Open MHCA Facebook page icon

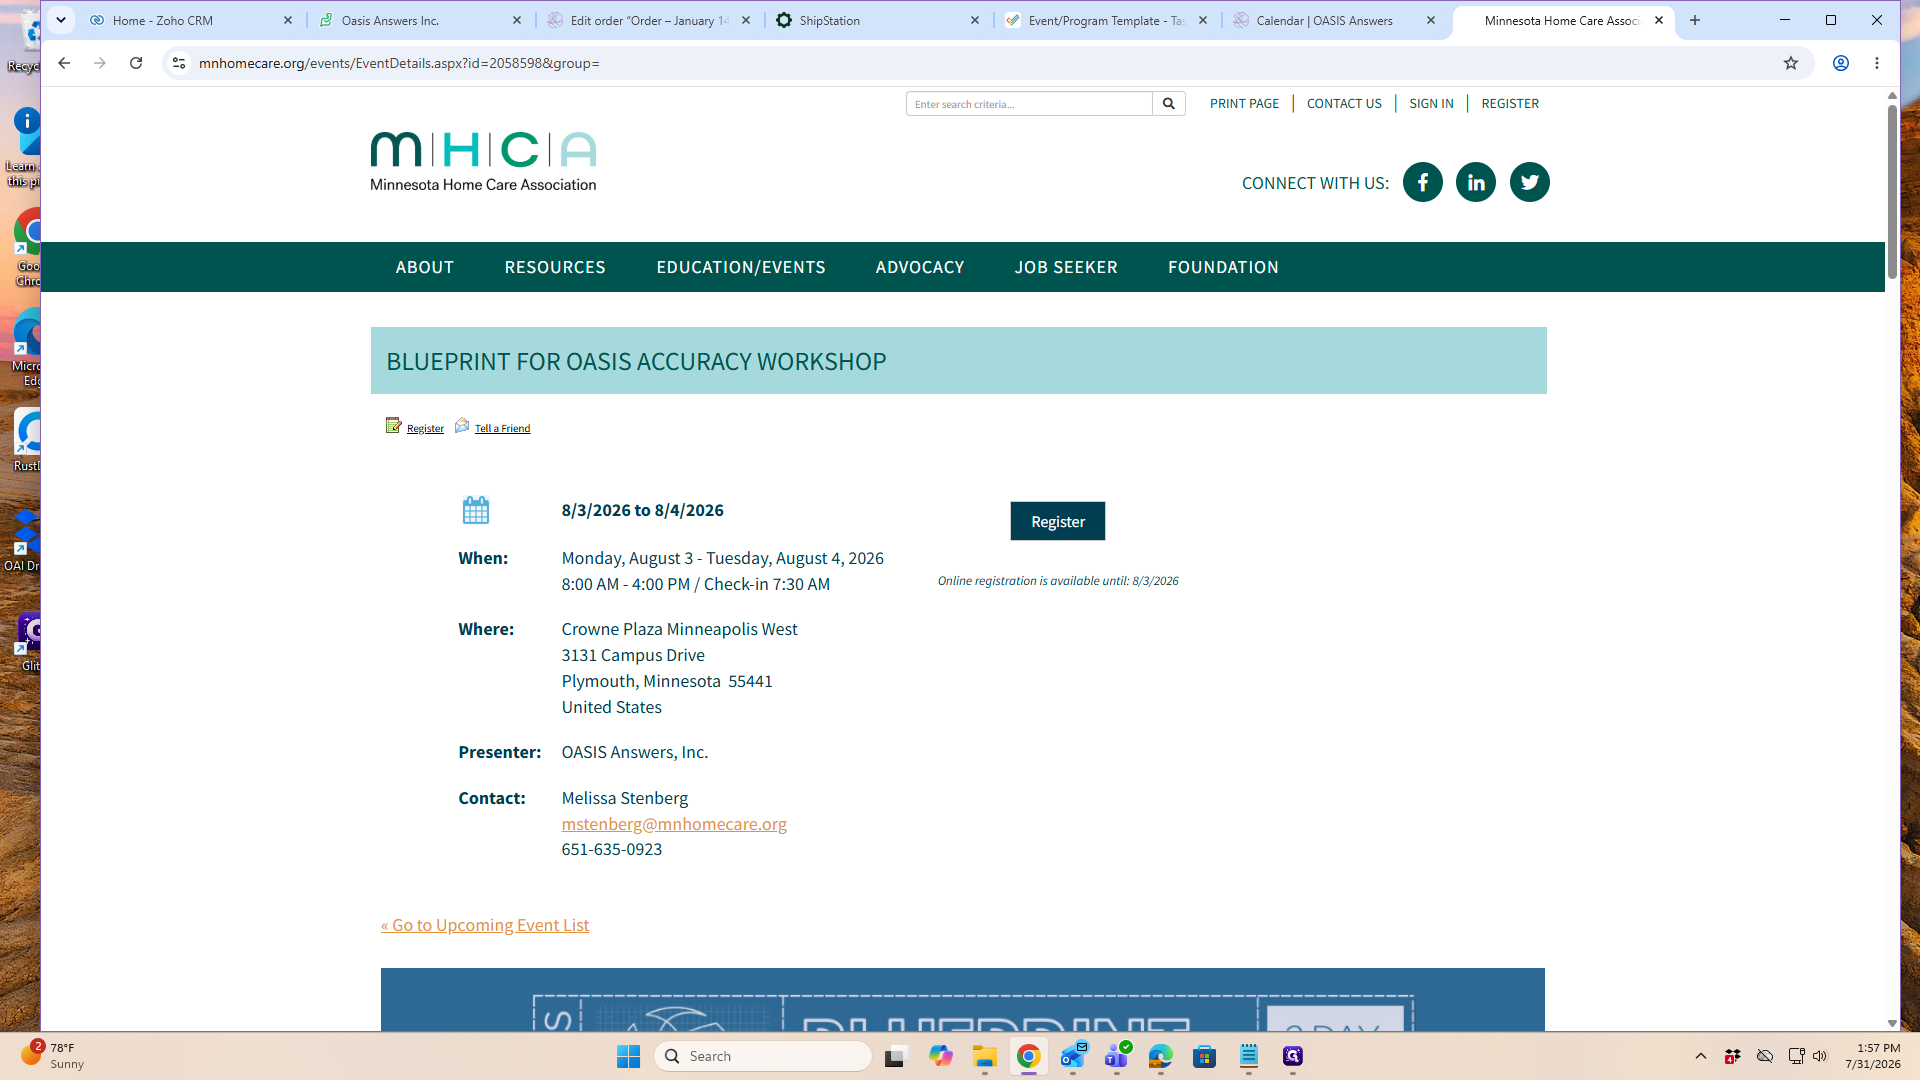coord(1422,182)
